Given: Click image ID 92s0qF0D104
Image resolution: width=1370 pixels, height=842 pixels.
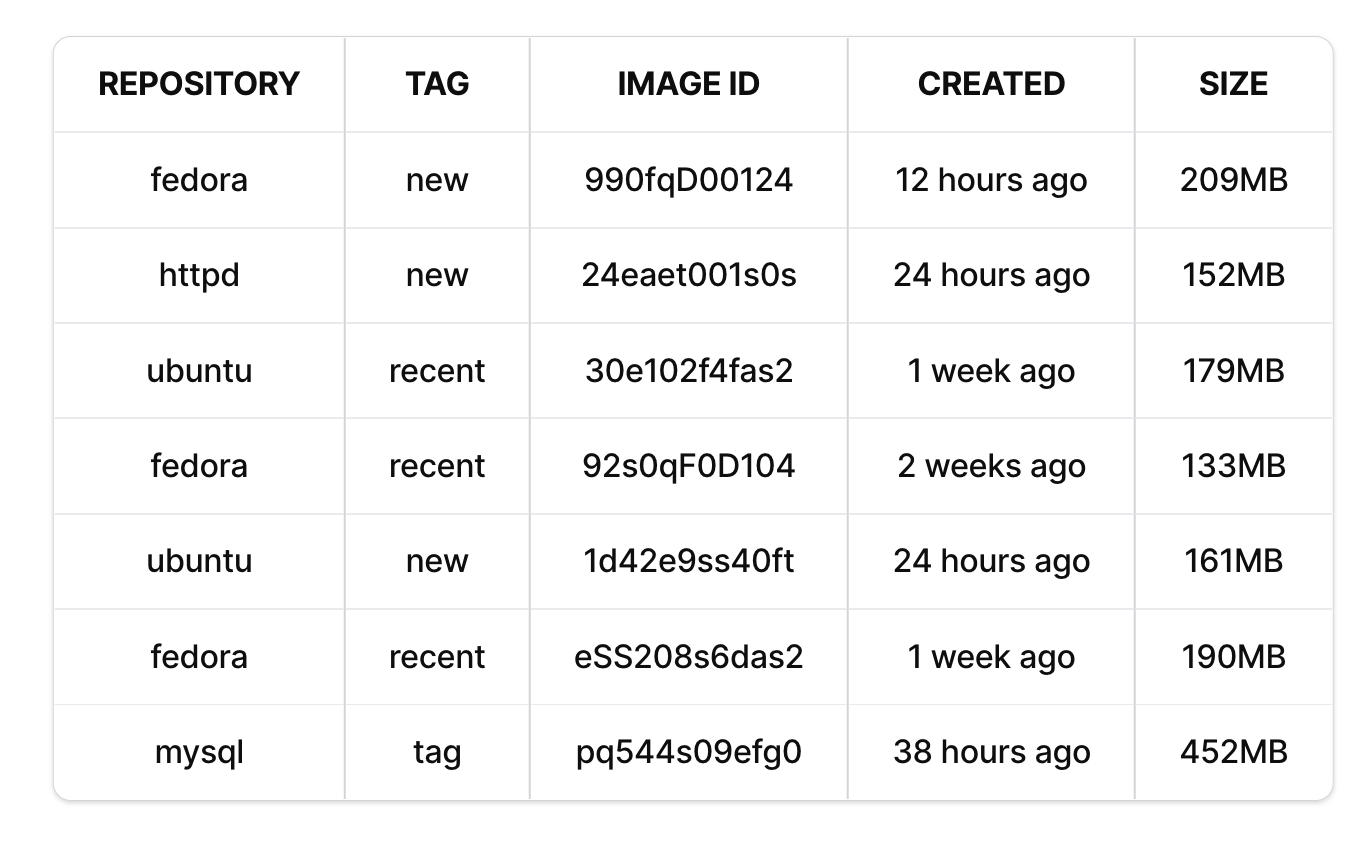Looking at the screenshot, I should point(688,466).
